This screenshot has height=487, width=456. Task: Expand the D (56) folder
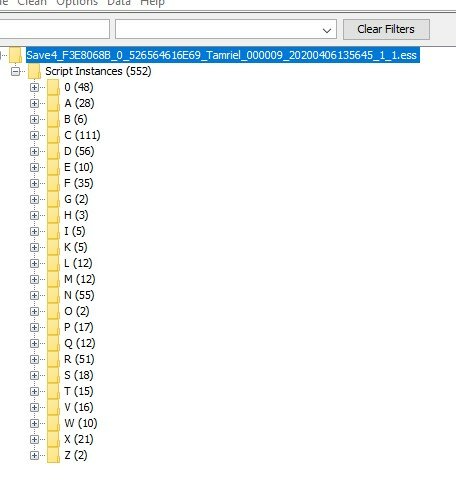(34, 151)
